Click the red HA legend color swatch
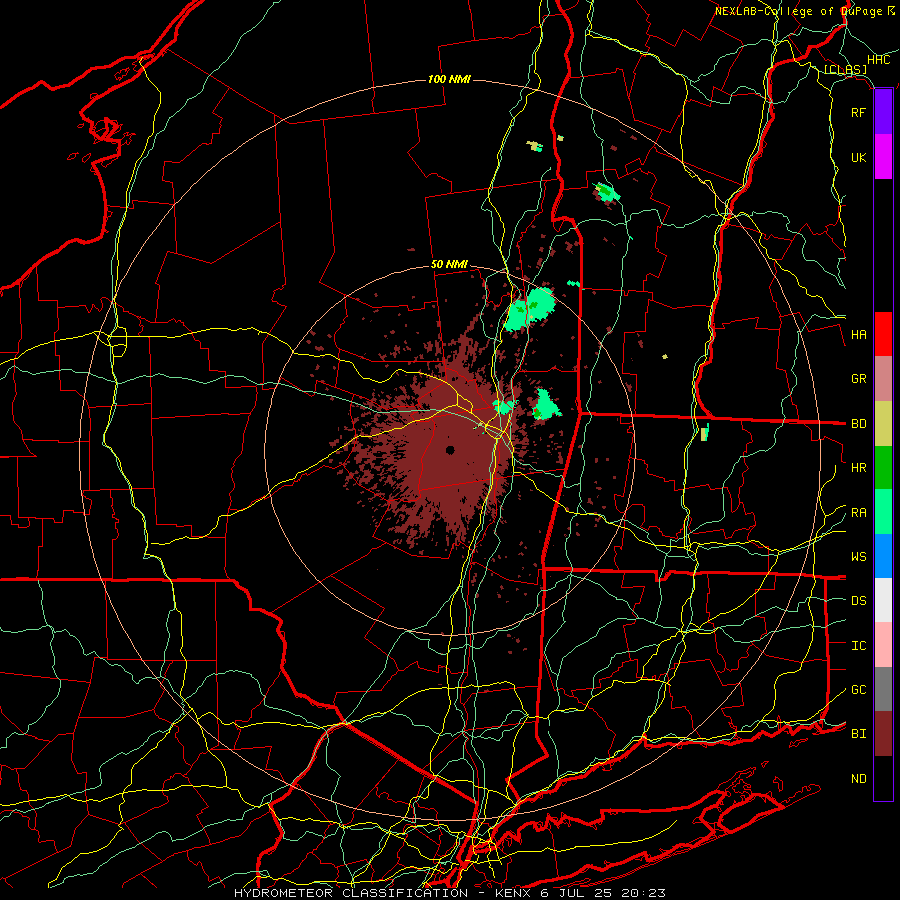Image resolution: width=900 pixels, height=900 pixels. [883, 334]
